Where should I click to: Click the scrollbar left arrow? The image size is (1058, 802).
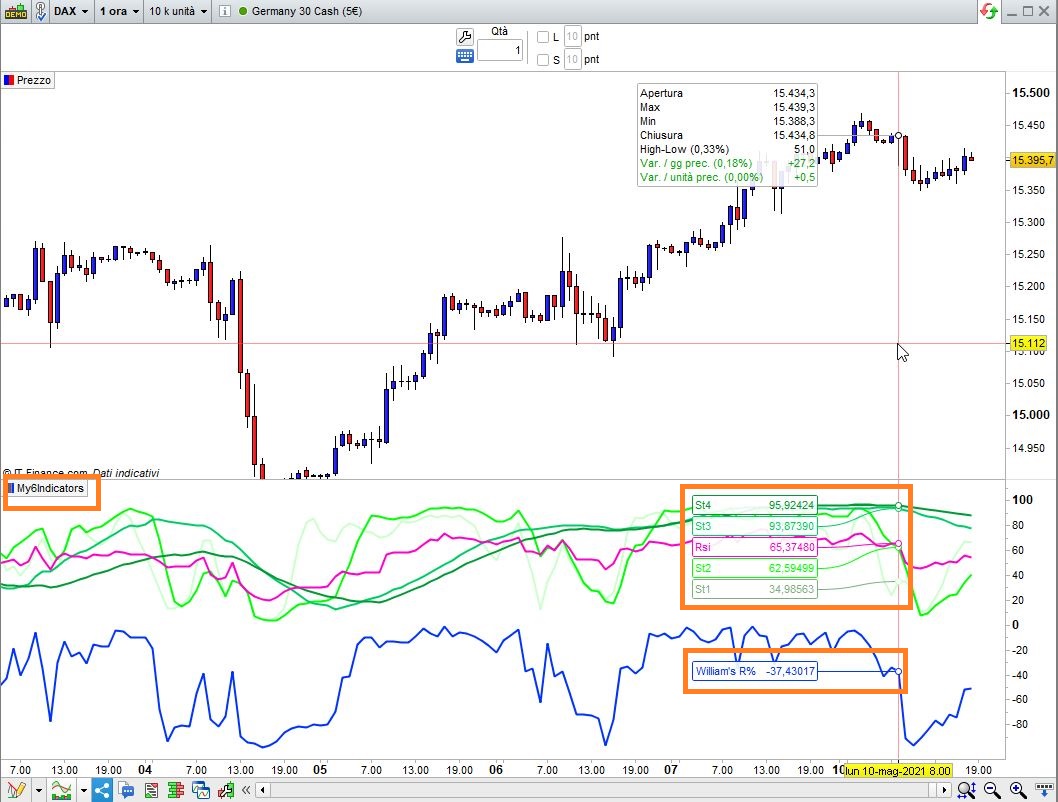click(262, 790)
